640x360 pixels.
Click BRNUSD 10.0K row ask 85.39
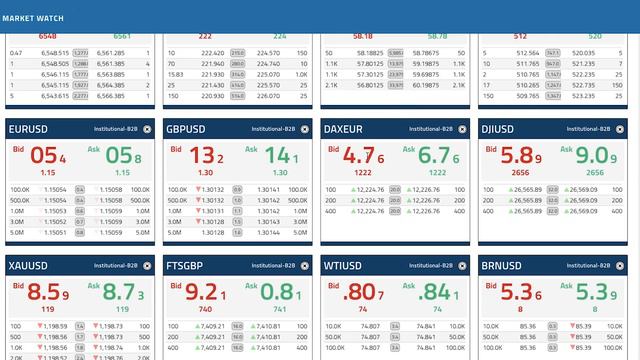point(584,327)
